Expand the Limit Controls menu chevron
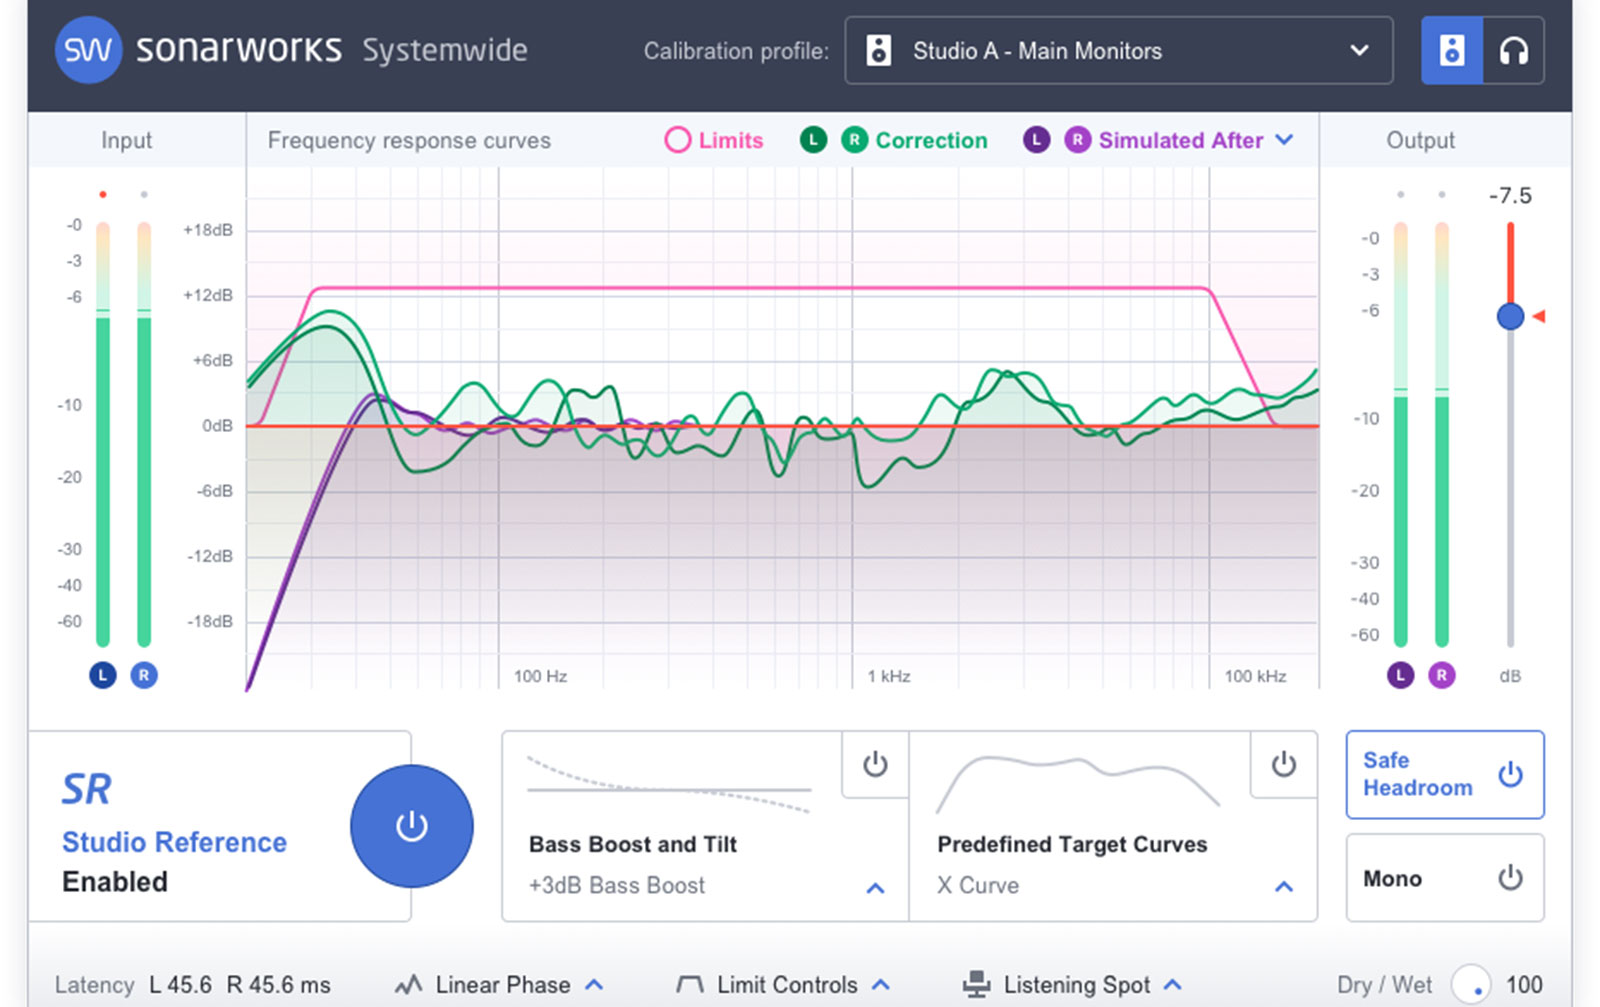The width and height of the screenshot is (1600, 1007). [x=880, y=985]
